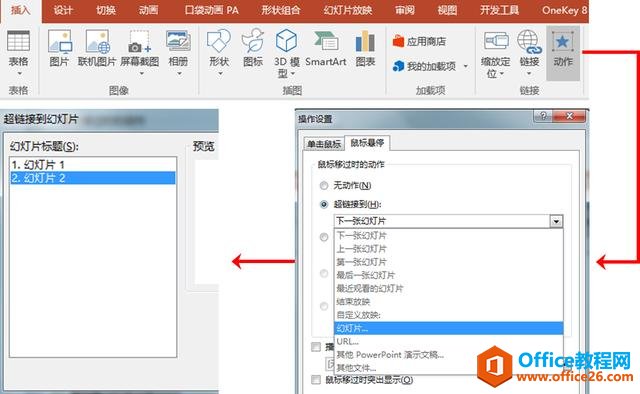Select 2. 幻灯片 2 in slide list
This screenshot has height=394, width=640.
[93, 178]
